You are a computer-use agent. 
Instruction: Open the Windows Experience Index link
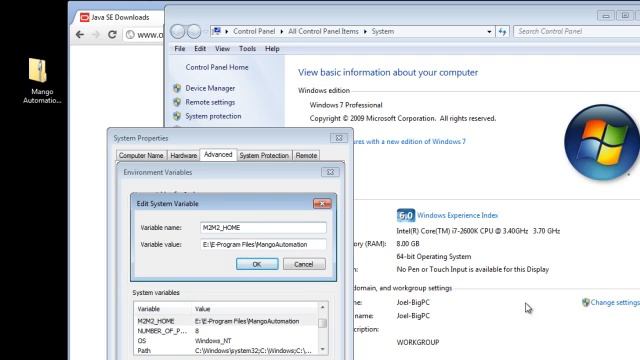point(458,215)
